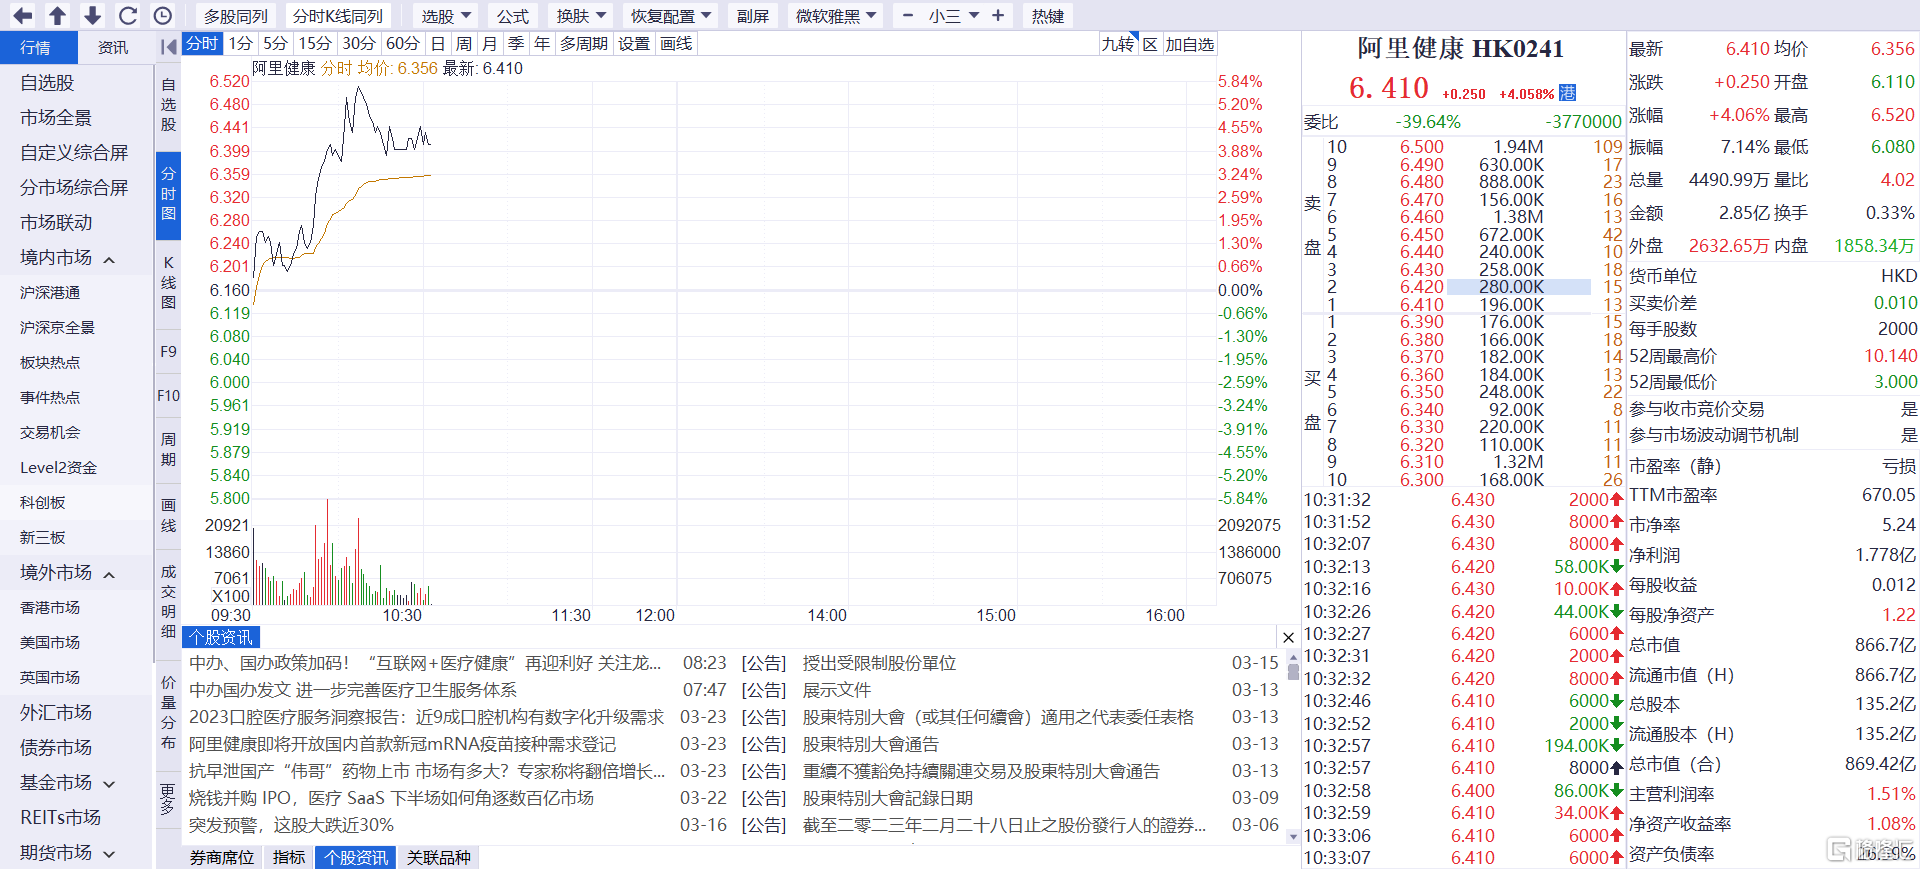1920x869 pixels.
Task: Select the 1分 period tab
Action: [x=240, y=43]
